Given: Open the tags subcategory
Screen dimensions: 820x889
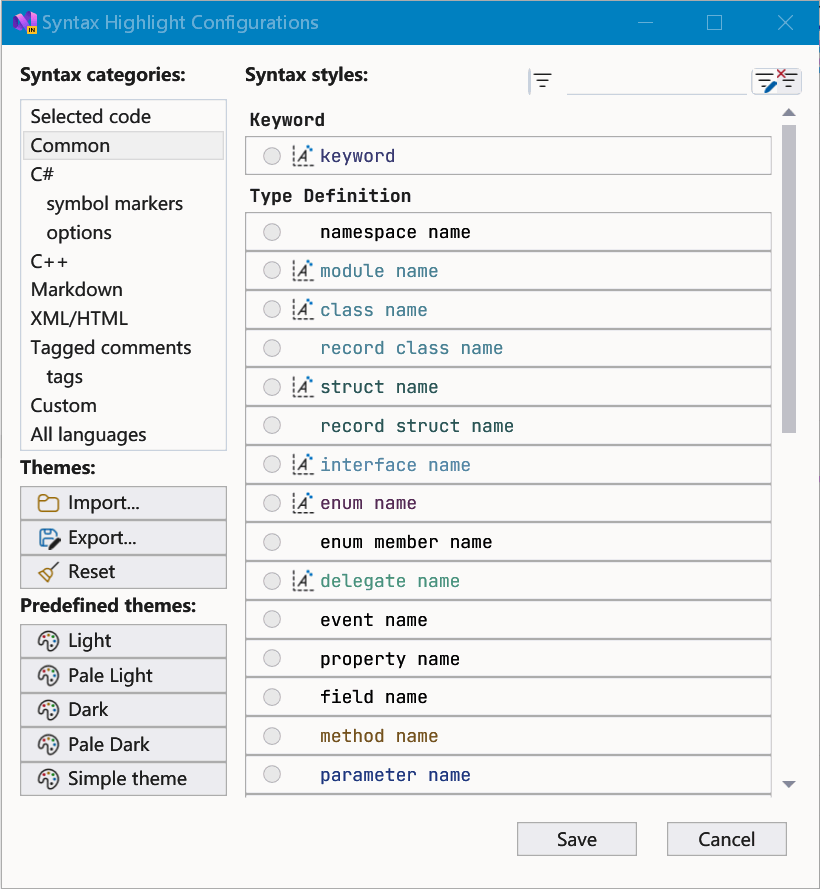Looking at the screenshot, I should [x=123, y=376].
